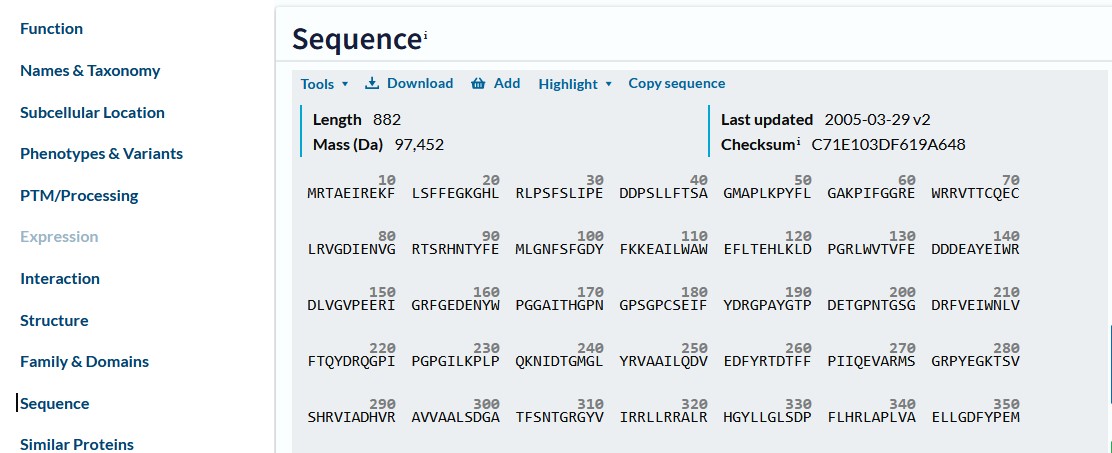Select the active Sequence sidebar item
The height and width of the screenshot is (453, 1112).
tap(54, 404)
